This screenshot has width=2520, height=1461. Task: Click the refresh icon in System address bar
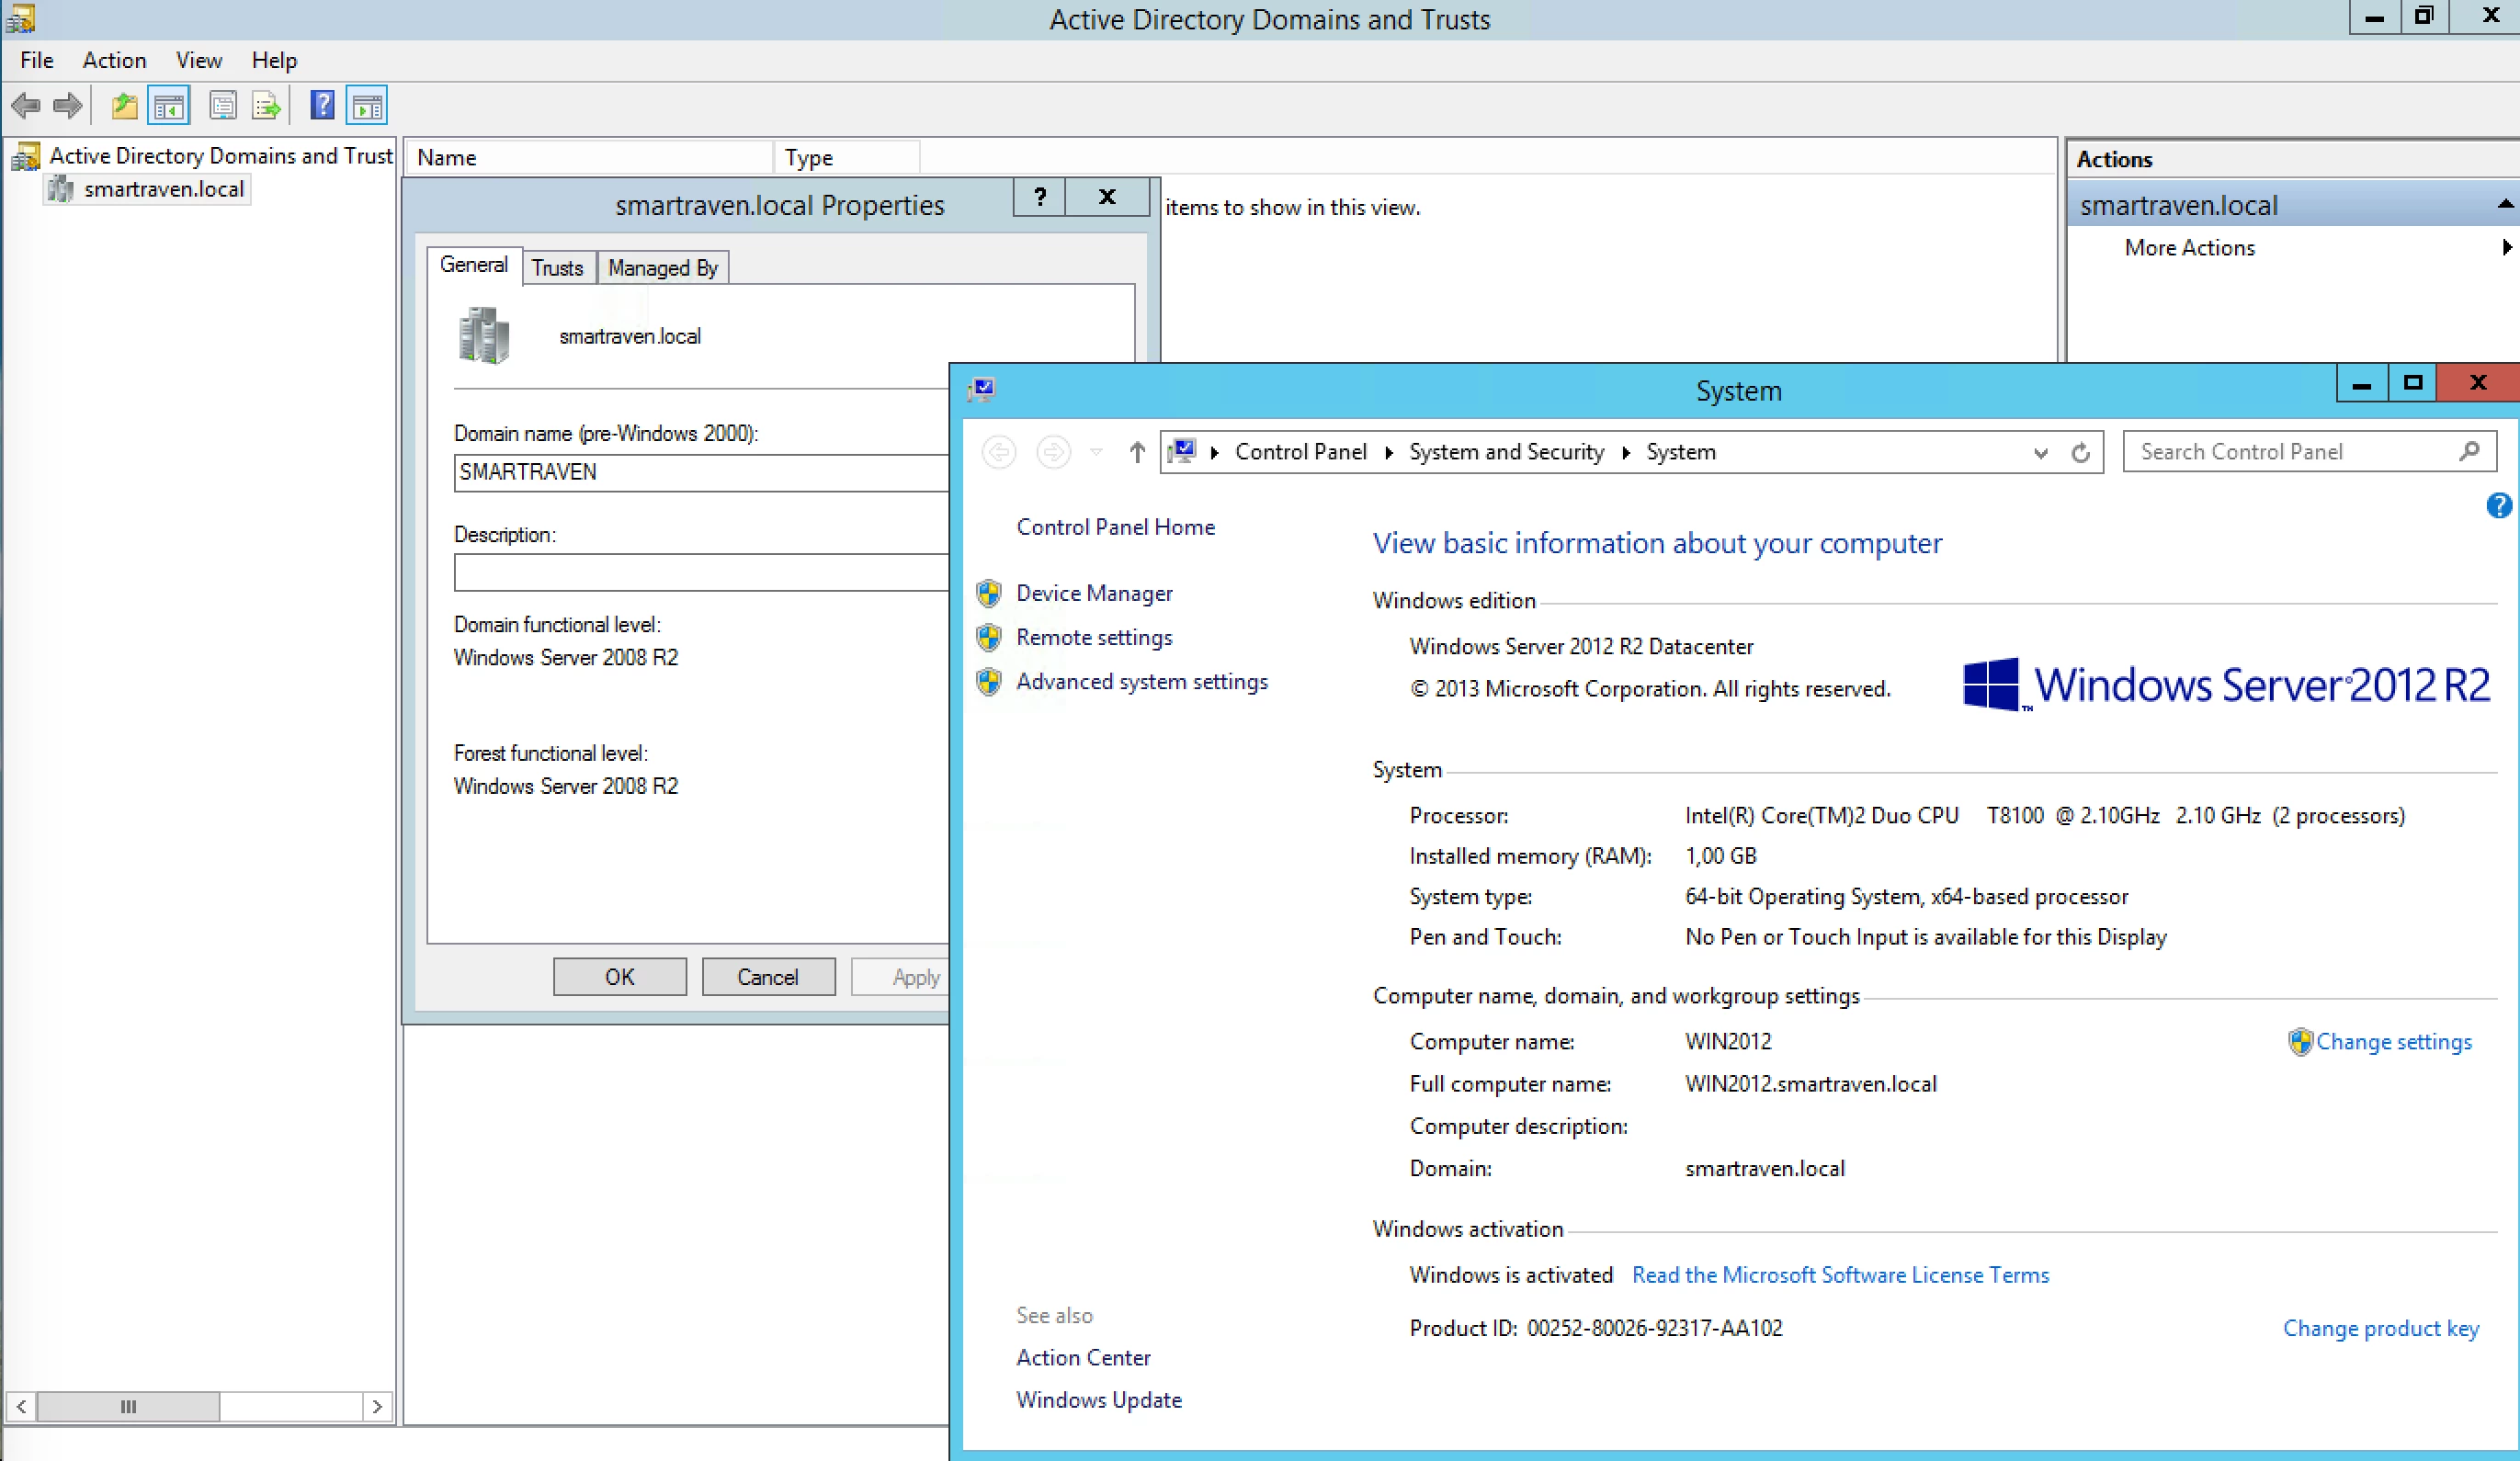(x=2081, y=453)
